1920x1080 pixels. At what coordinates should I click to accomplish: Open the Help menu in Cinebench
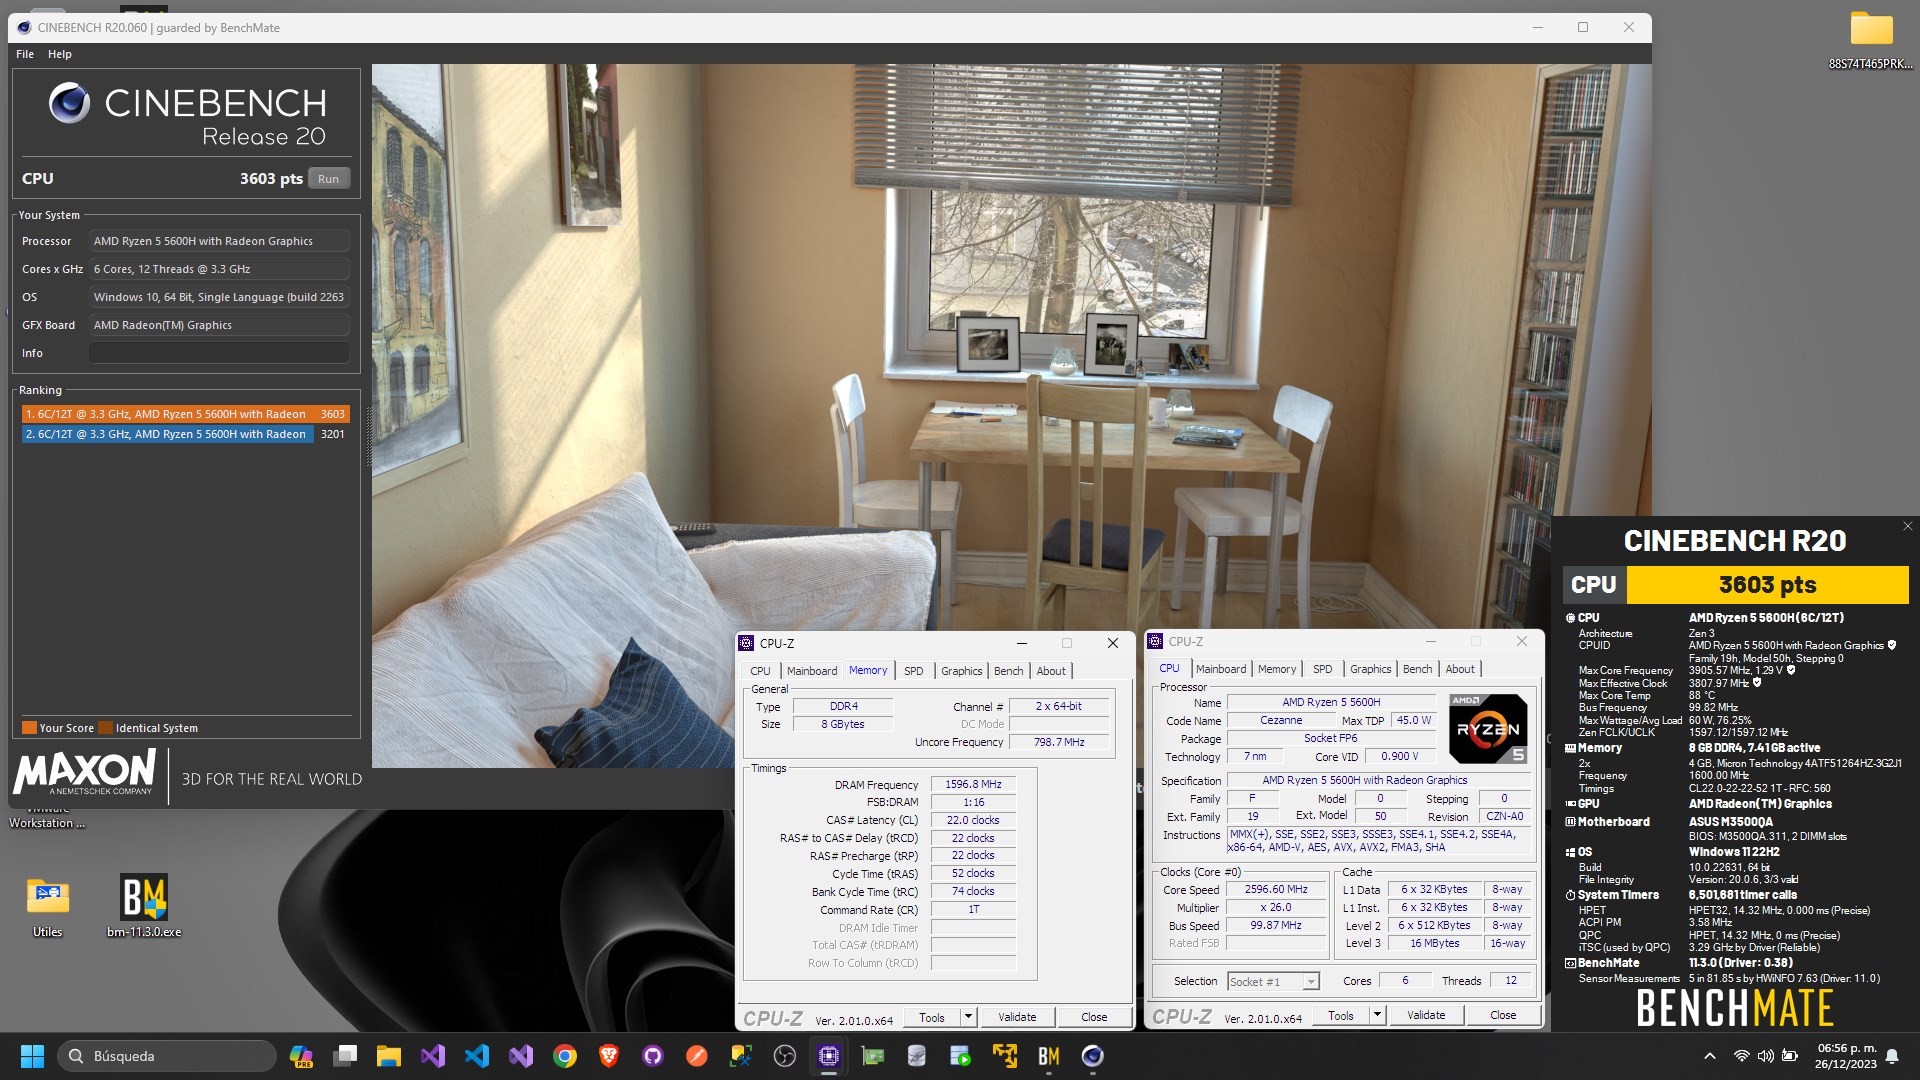point(60,54)
